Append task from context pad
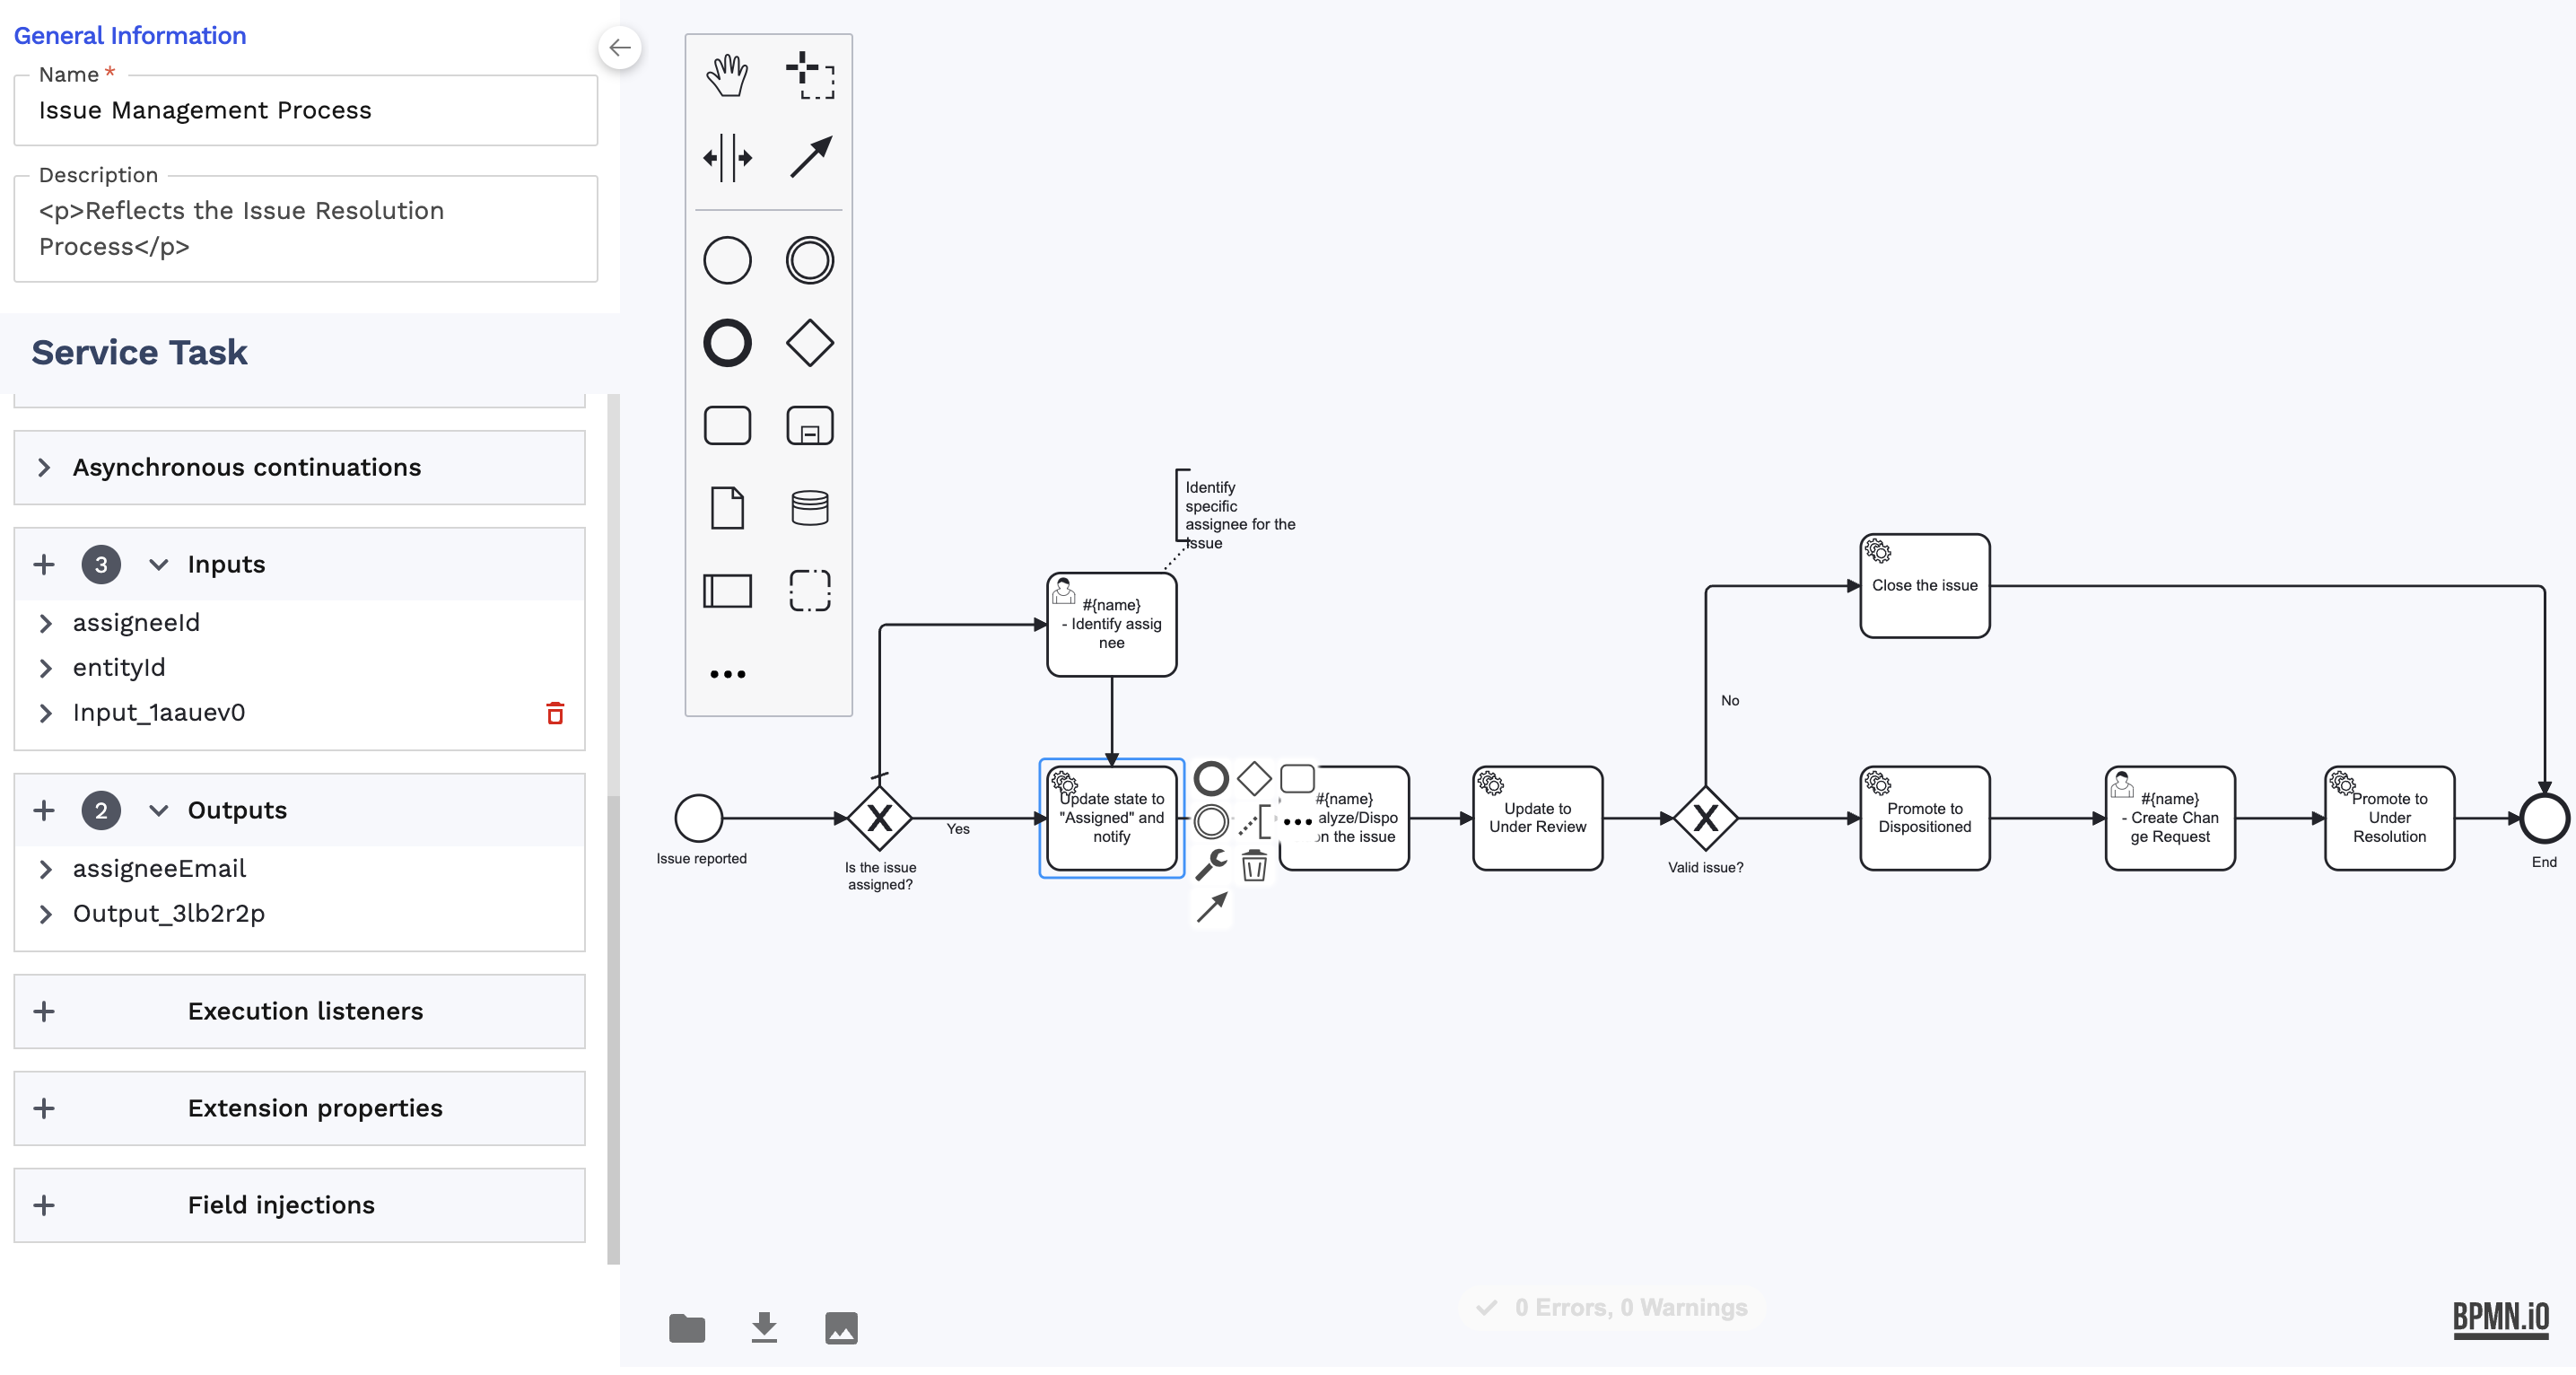Viewport: 2576px width, 1375px height. (1297, 777)
